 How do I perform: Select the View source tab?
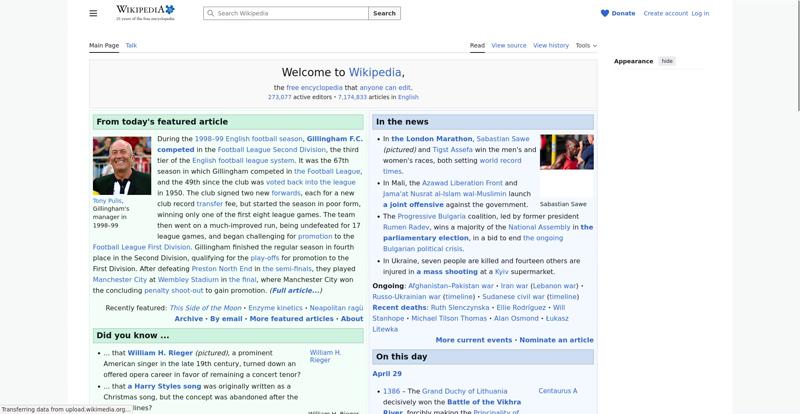coord(508,45)
